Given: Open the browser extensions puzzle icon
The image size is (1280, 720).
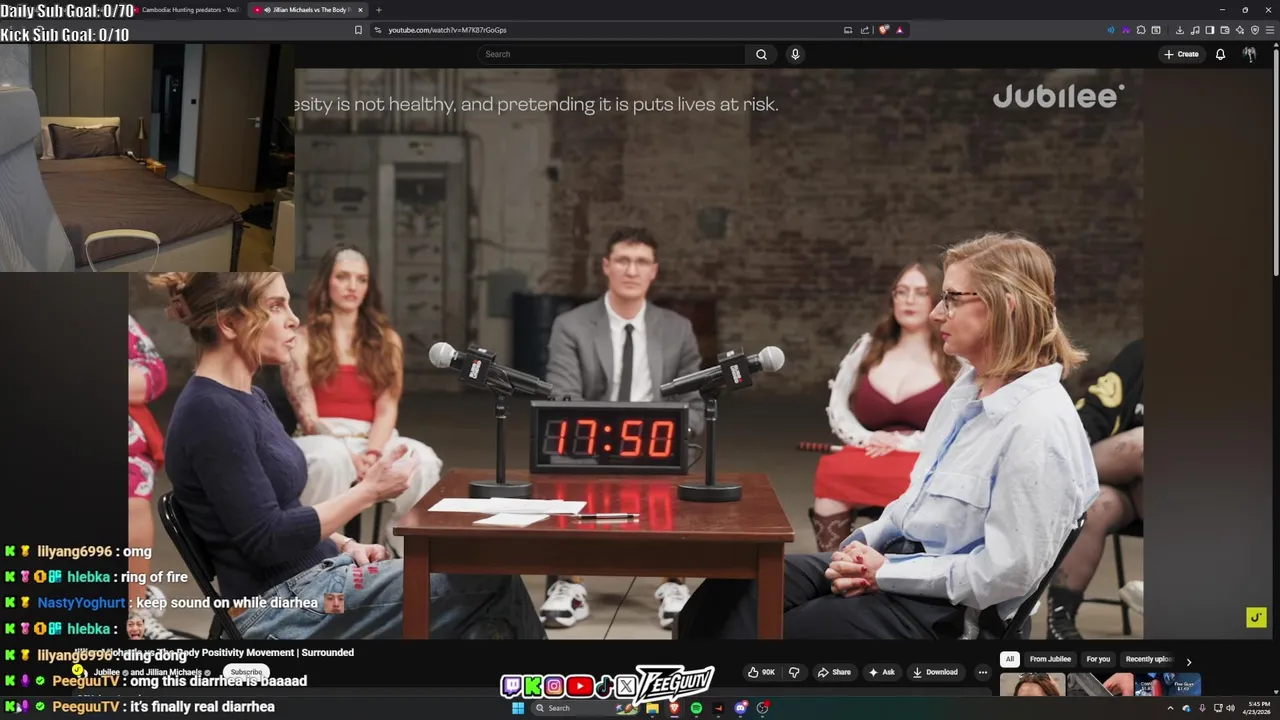Looking at the screenshot, I should pos(1141,30).
